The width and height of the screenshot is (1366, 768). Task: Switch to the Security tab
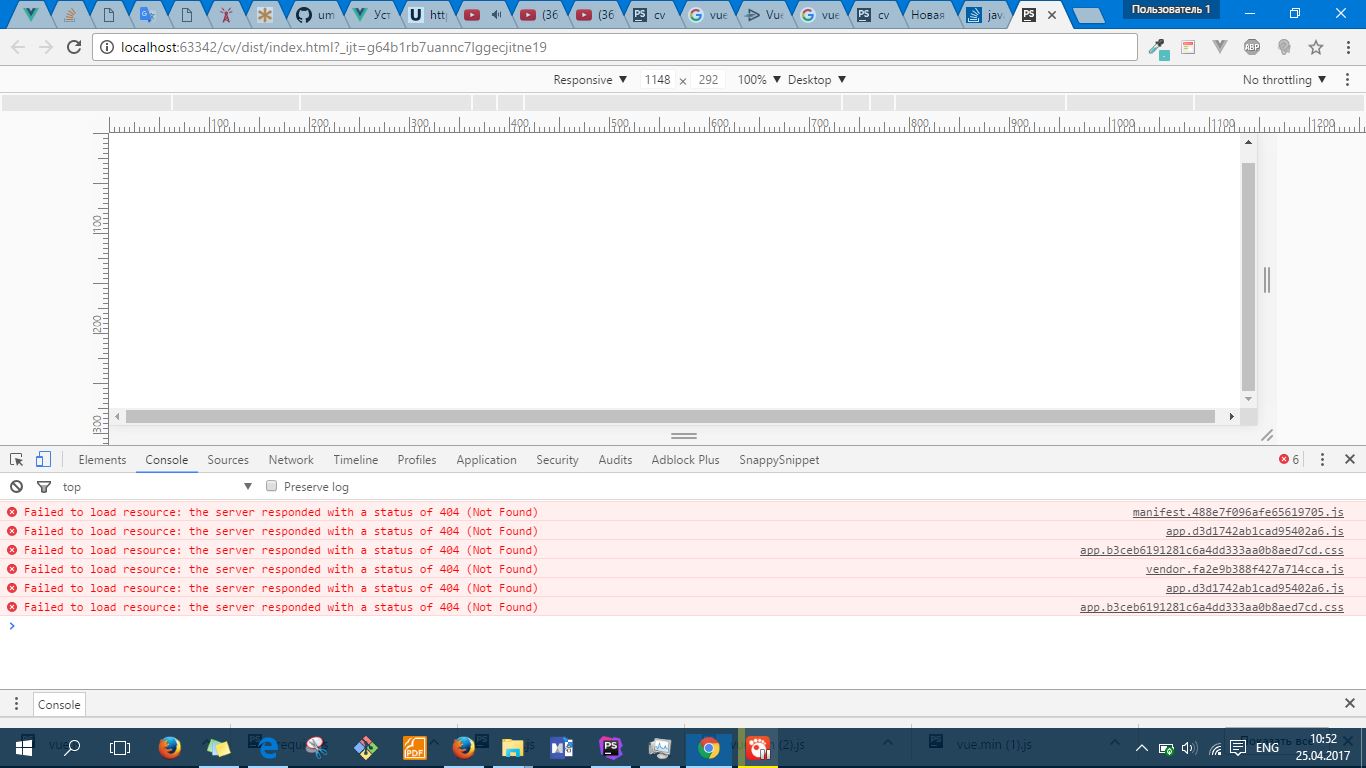pos(557,460)
